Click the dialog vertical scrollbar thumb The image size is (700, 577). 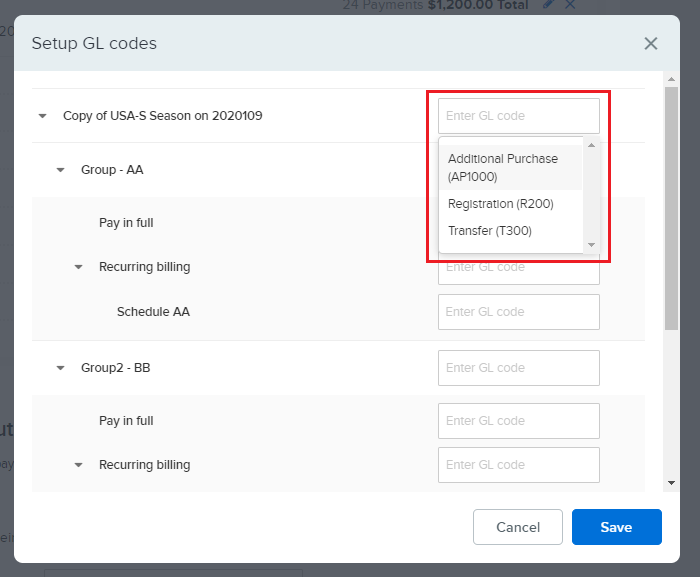(671, 209)
